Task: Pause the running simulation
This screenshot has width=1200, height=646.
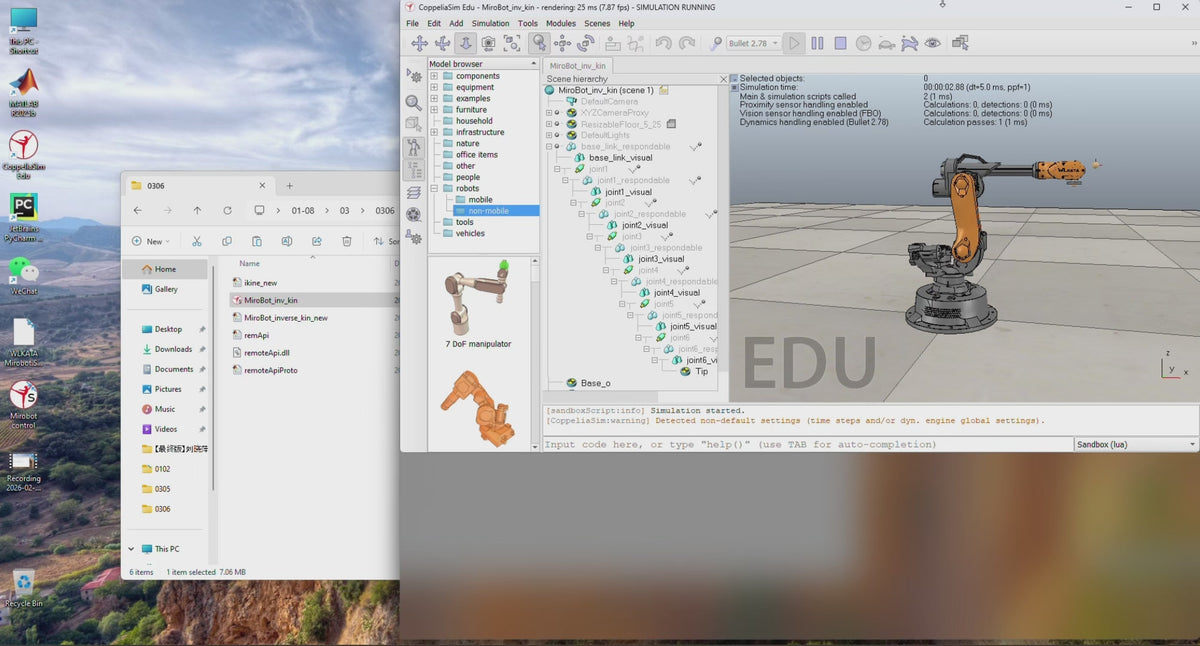Action: point(817,43)
